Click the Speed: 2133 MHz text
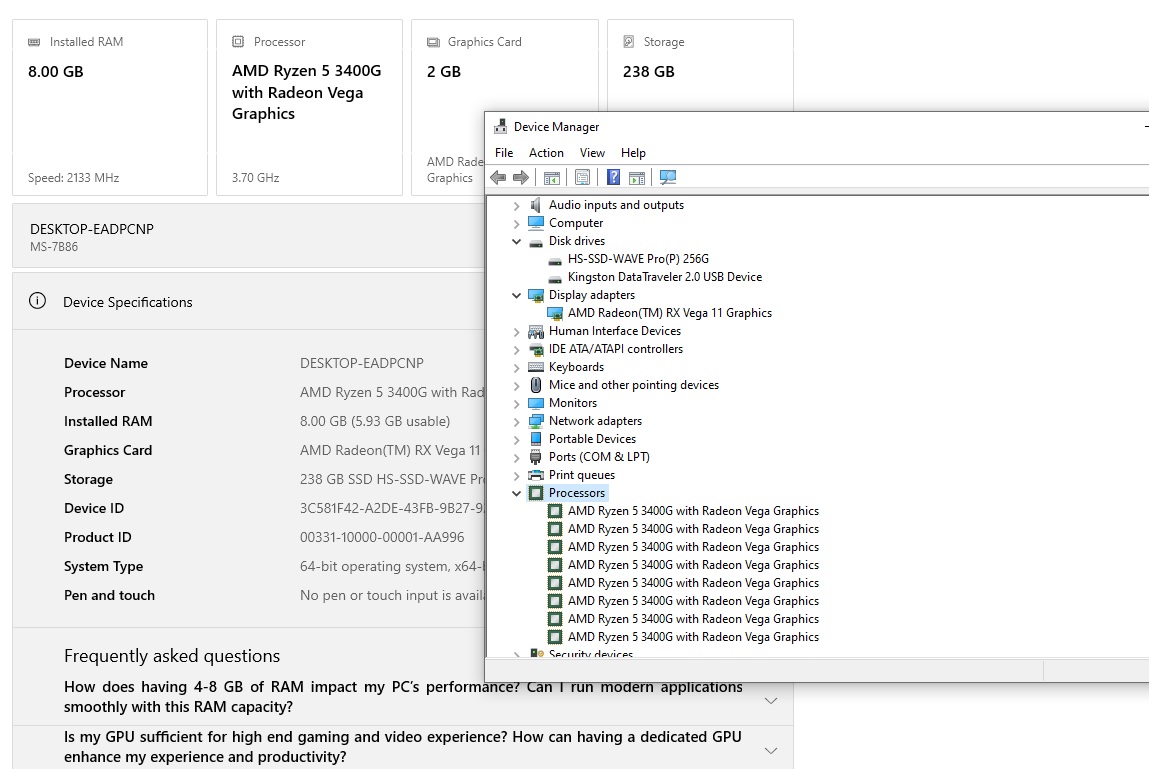This screenshot has width=1149, height=769. click(73, 177)
